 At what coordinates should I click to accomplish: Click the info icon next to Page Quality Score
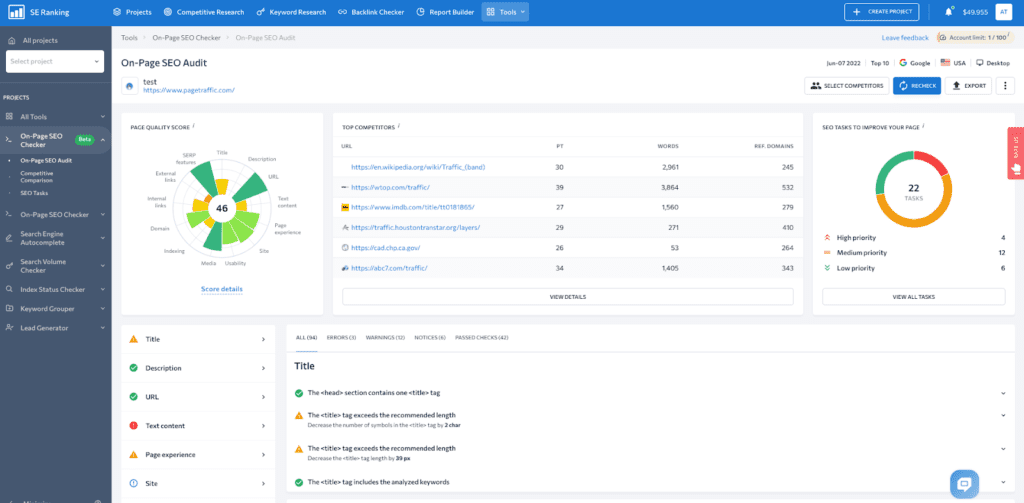[194, 125]
